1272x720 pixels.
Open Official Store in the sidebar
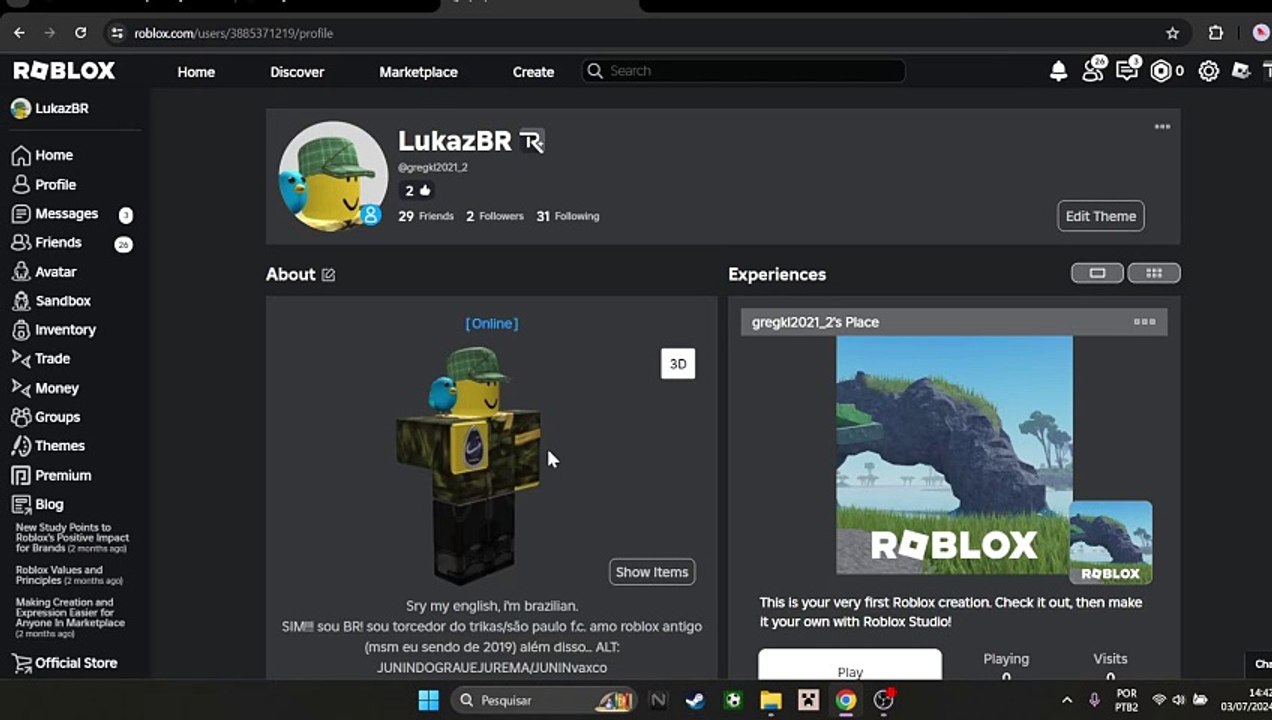[64, 663]
